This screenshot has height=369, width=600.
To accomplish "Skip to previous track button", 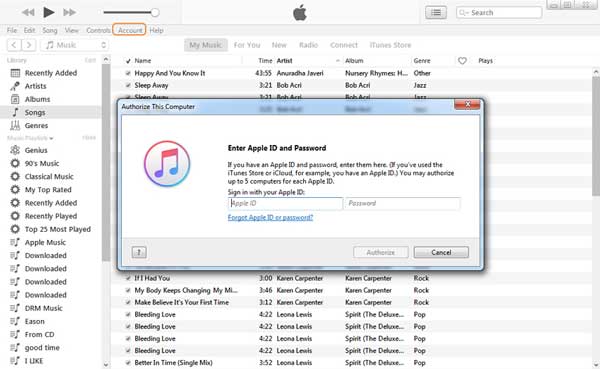I will [28, 13].
